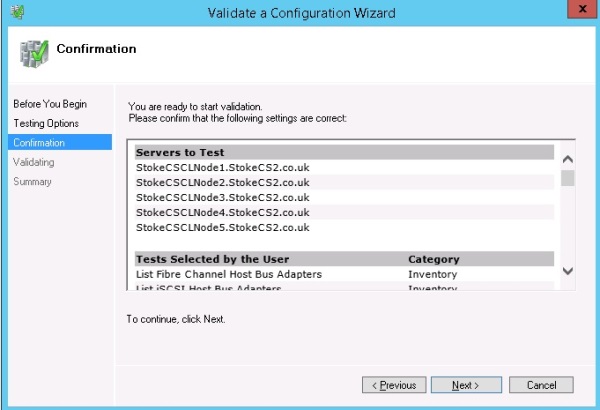Image resolution: width=600 pixels, height=410 pixels.
Task: Pick StokeCSCLNode5.StokeCS2.co.uk from the servers
Action: (x=222, y=227)
